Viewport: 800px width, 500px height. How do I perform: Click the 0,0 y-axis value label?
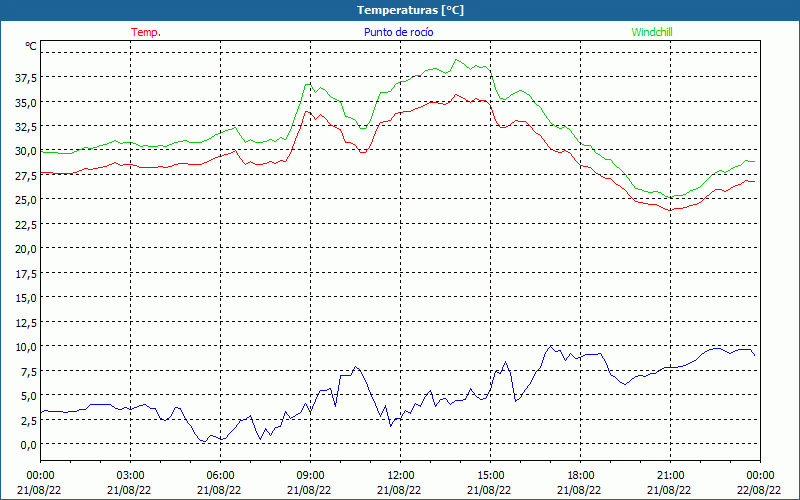pyautogui.click(x=28, y=444)
